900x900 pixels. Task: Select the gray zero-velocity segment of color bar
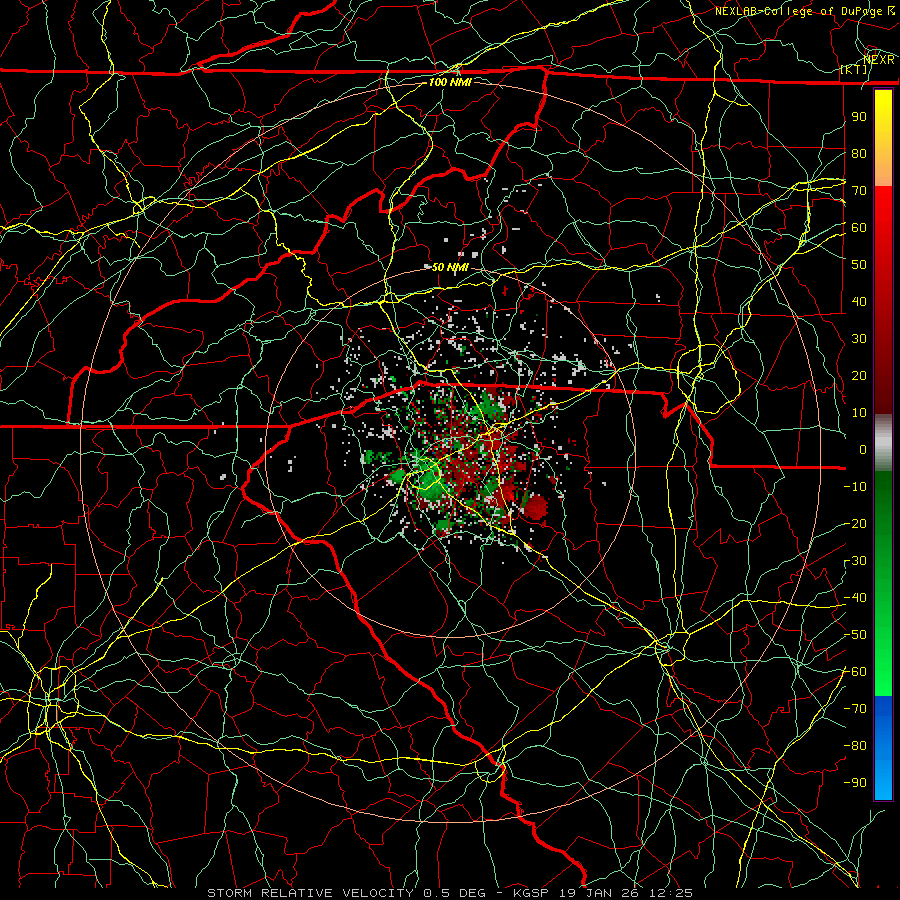pyautogui.click(x=883, y=443)
